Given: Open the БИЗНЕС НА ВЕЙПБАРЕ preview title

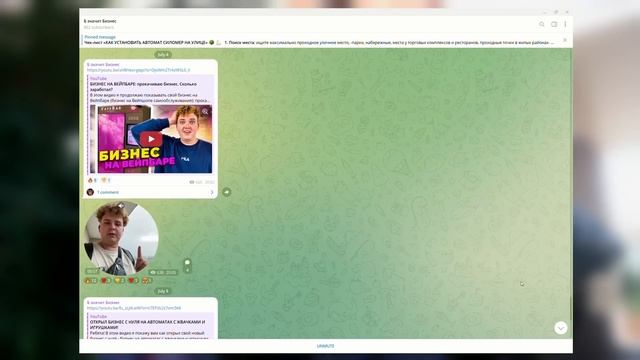Looking at the screenshot, I should tap(143, 87).
